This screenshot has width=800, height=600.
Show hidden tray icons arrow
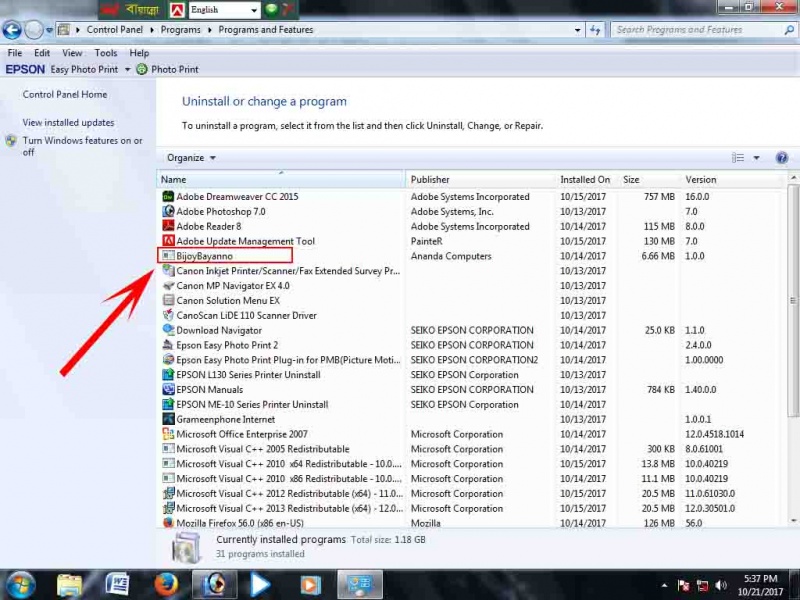[x=664, y=585]
